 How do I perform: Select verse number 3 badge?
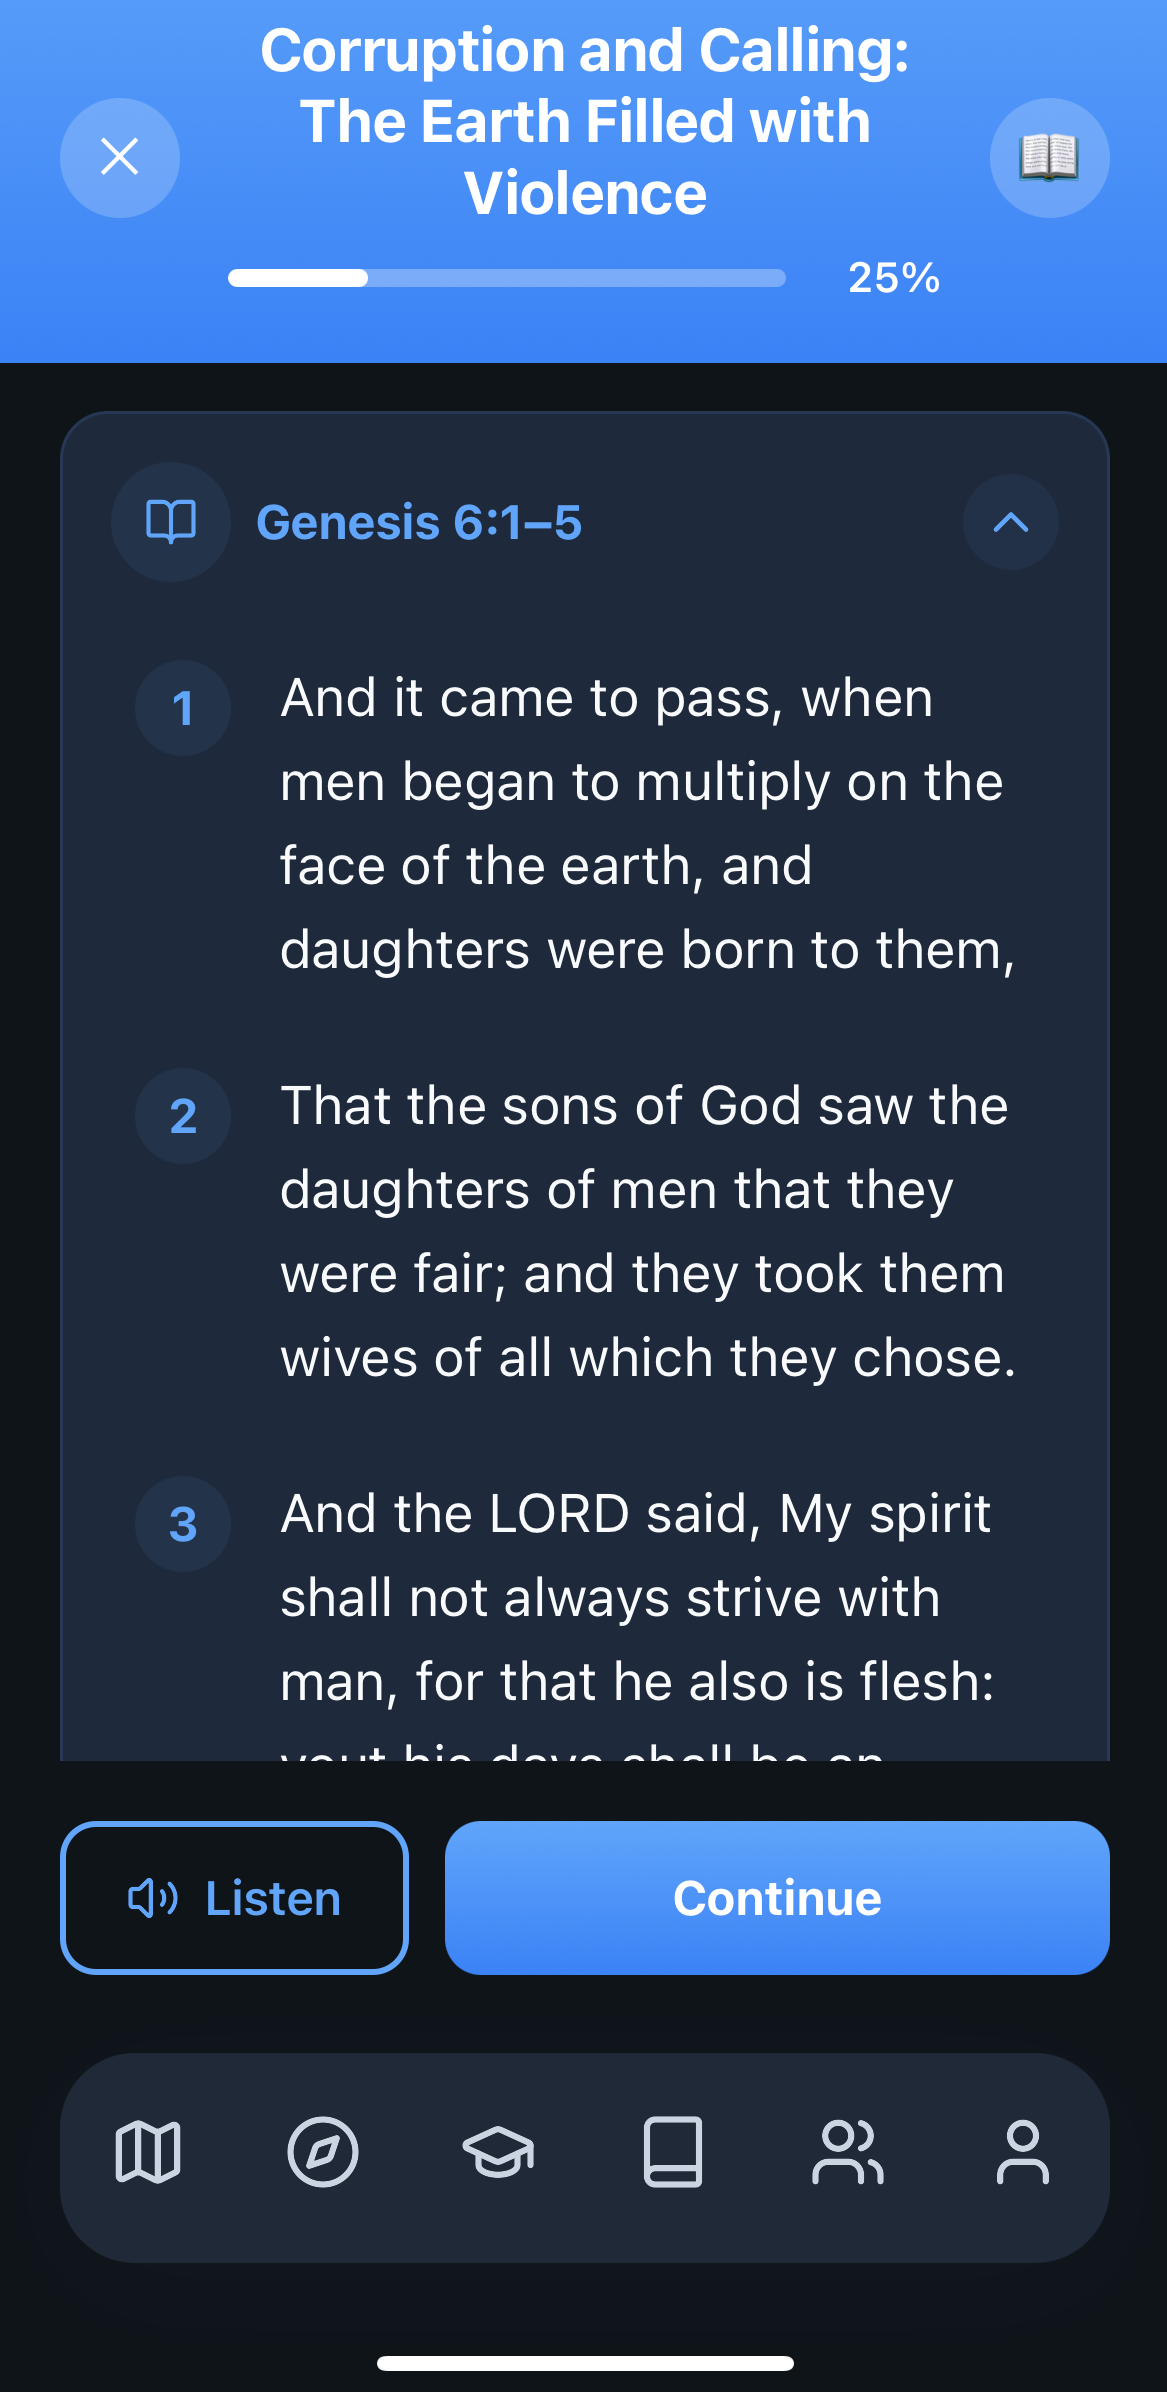[183, 1524]
